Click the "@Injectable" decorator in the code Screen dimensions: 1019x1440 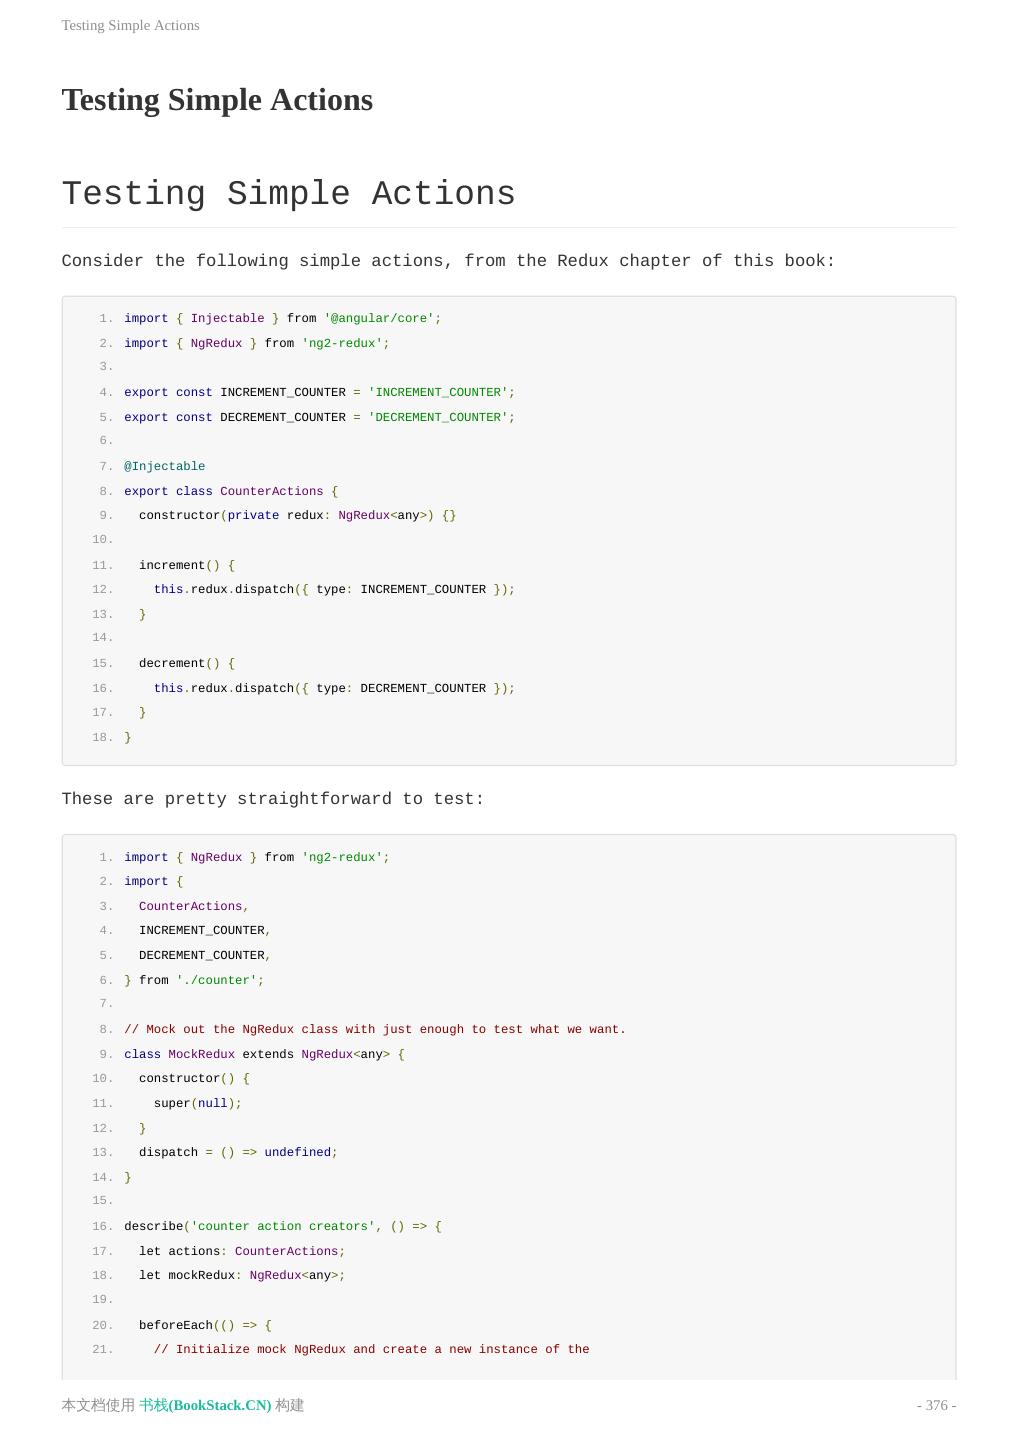pyautogui.click(x=164, y=467)
